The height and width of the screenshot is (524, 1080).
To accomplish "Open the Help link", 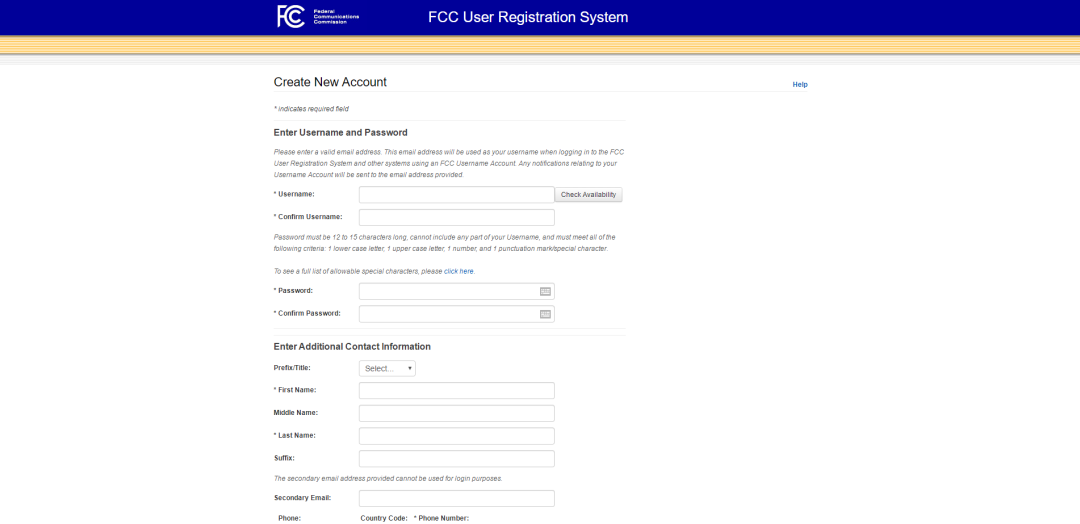I will pos(800,84).
